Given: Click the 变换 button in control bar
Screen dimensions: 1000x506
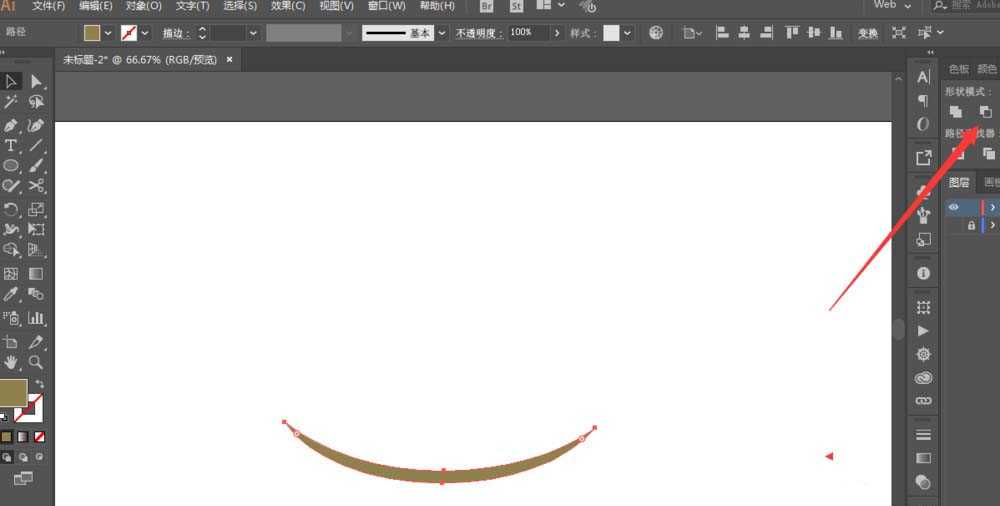Looking at the screenshot, I should click(x=867, y=33).
